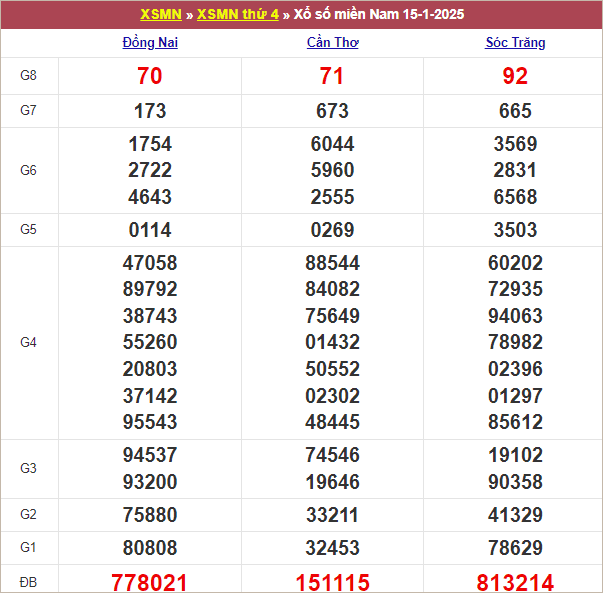The width and height of the screenshot is (603, 593).
Task: Select the special prize number 151115
Action: point(332,582)
